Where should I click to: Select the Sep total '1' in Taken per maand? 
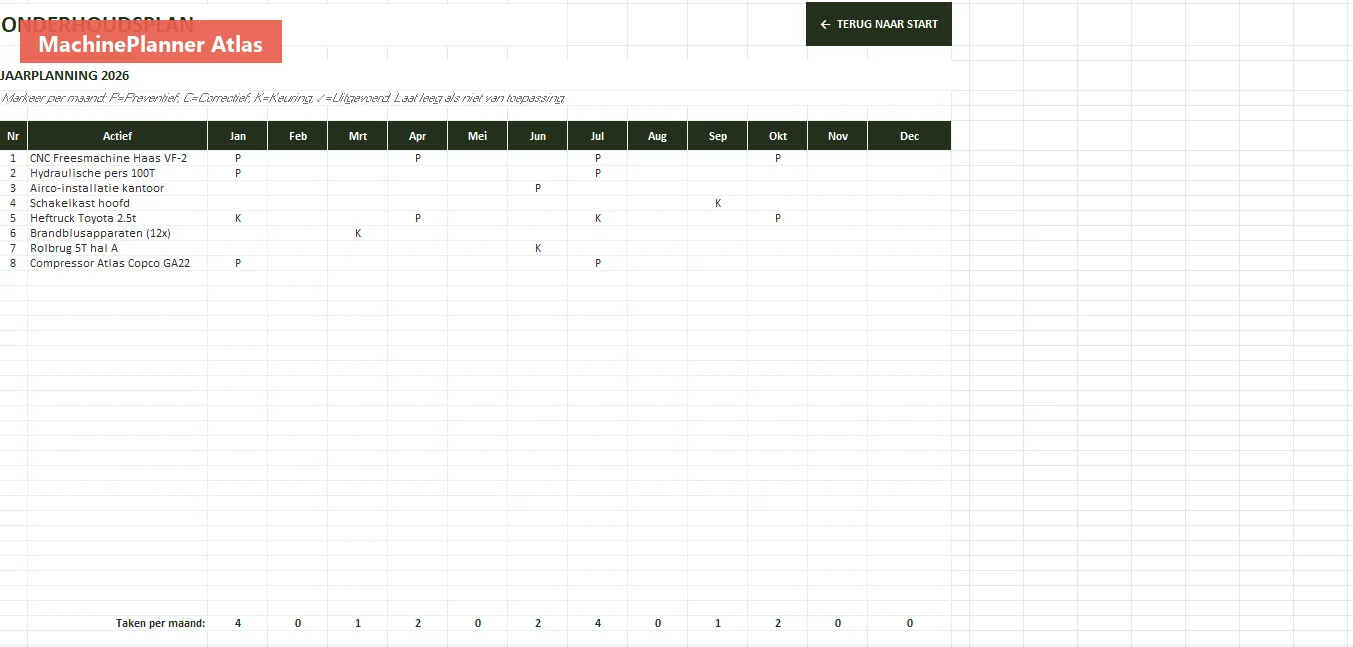pyautogui.click(x=717, y=623)
